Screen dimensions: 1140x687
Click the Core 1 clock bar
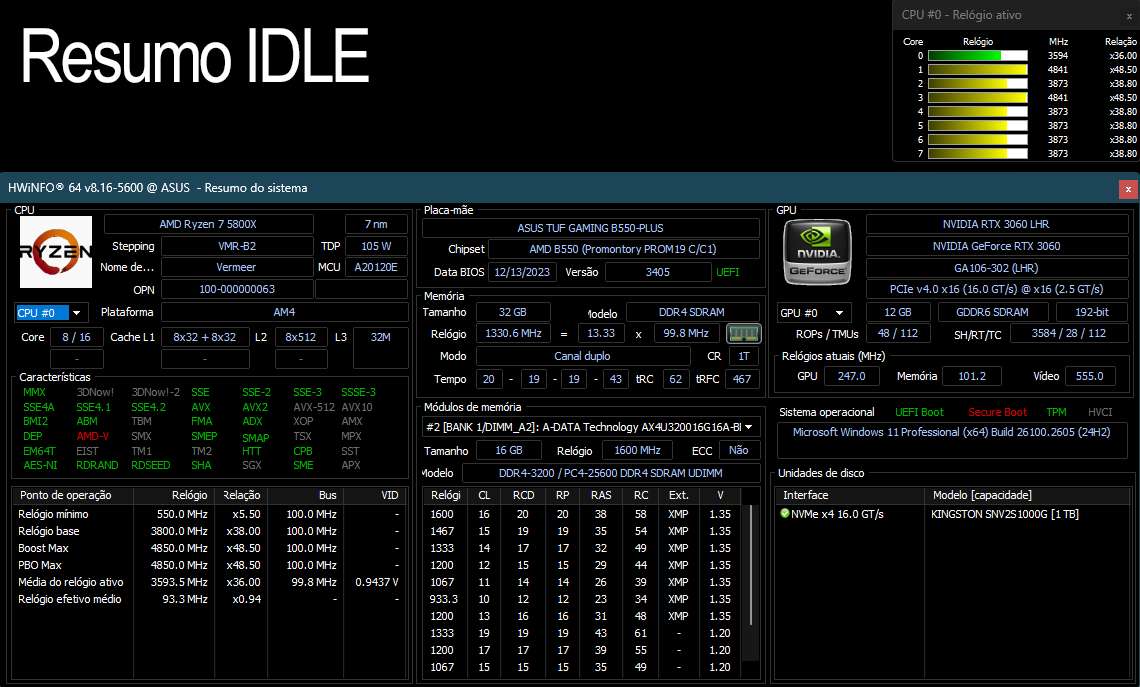pyautogui.click(x=978, y=70)
